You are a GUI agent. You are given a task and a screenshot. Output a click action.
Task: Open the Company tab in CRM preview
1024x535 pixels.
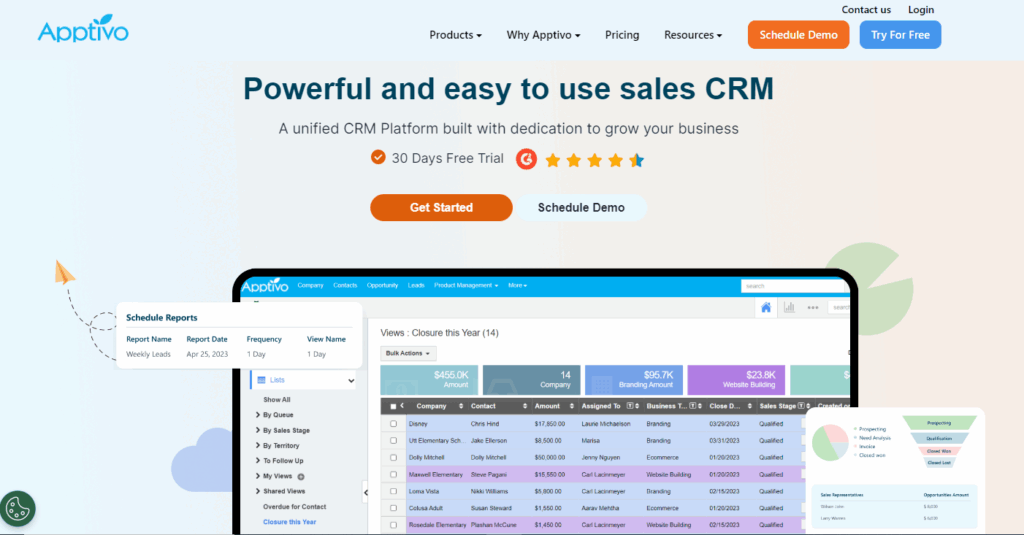click(x=310, y=285)
